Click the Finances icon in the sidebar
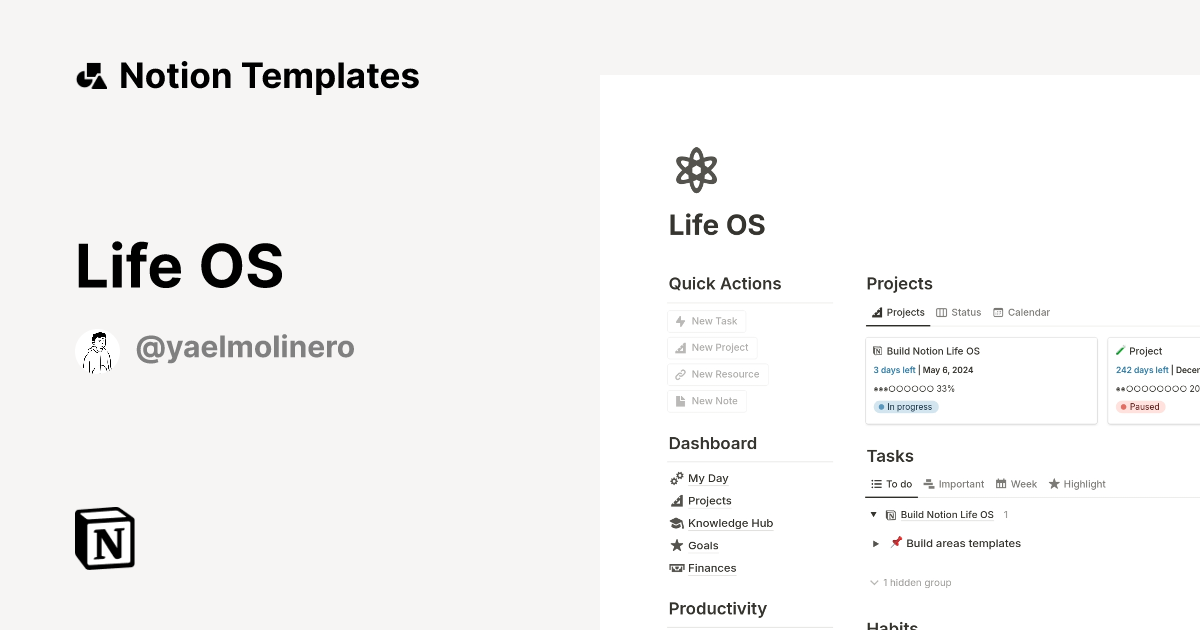1200x630 pixels. tap(677, 567)
